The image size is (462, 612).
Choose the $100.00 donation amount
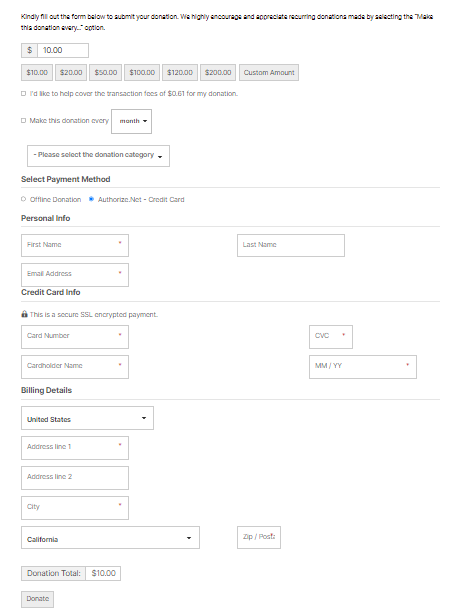pyautogui.click(x=142, y=73)
